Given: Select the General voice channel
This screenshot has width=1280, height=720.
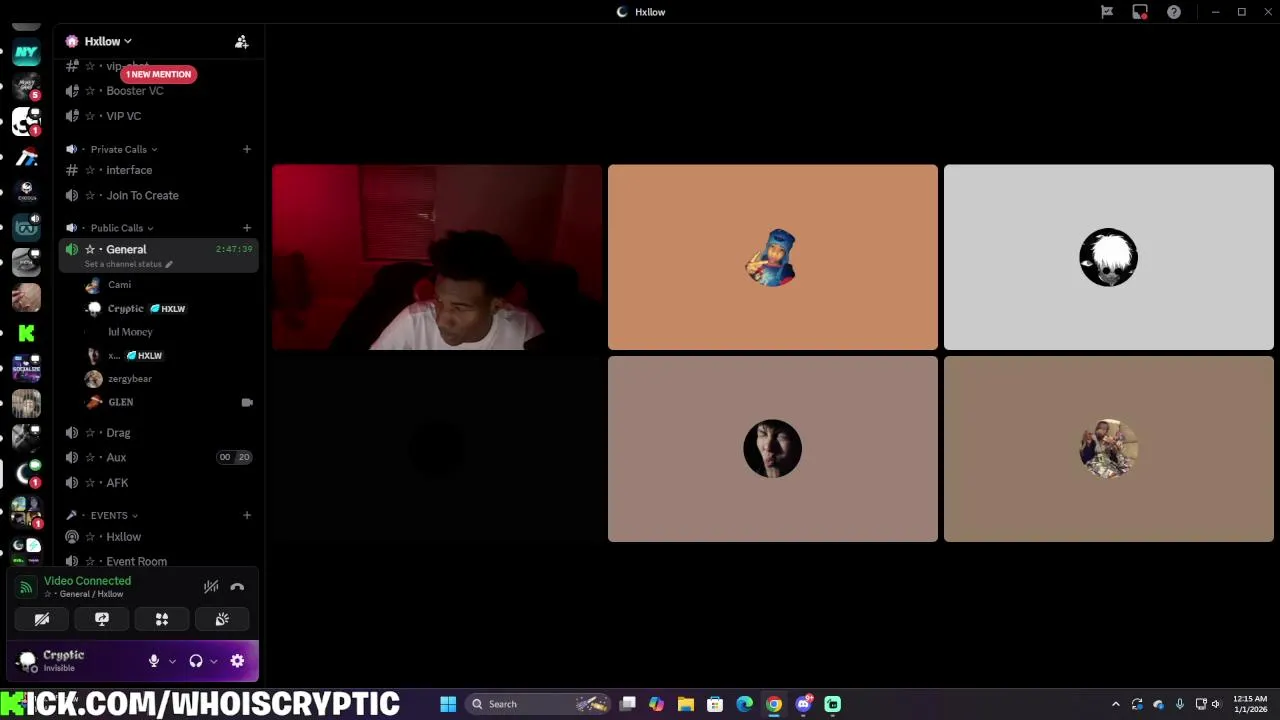Looking at the screenshot, I should point(126,249).
